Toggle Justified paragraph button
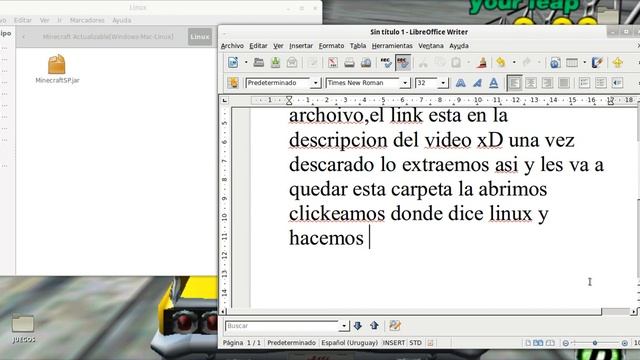640x360 pixels. (564, 83)
